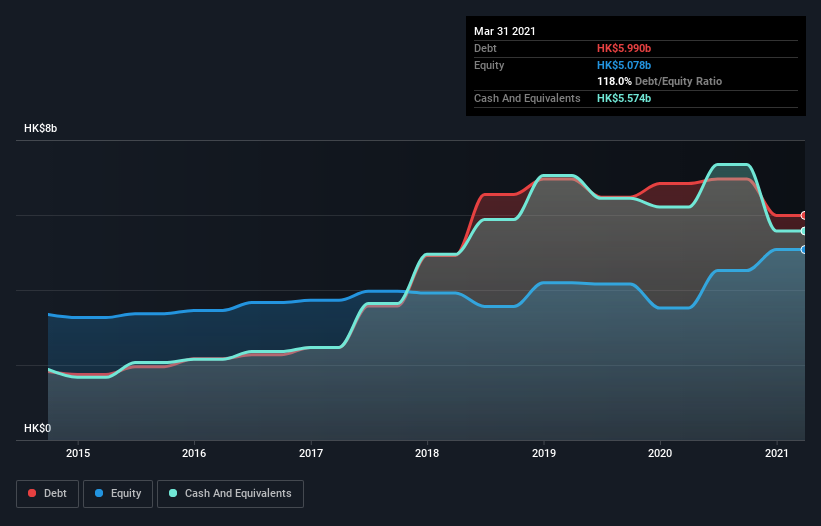
Task: Click the HK$5.990b debt value
Action: [624, 48]
